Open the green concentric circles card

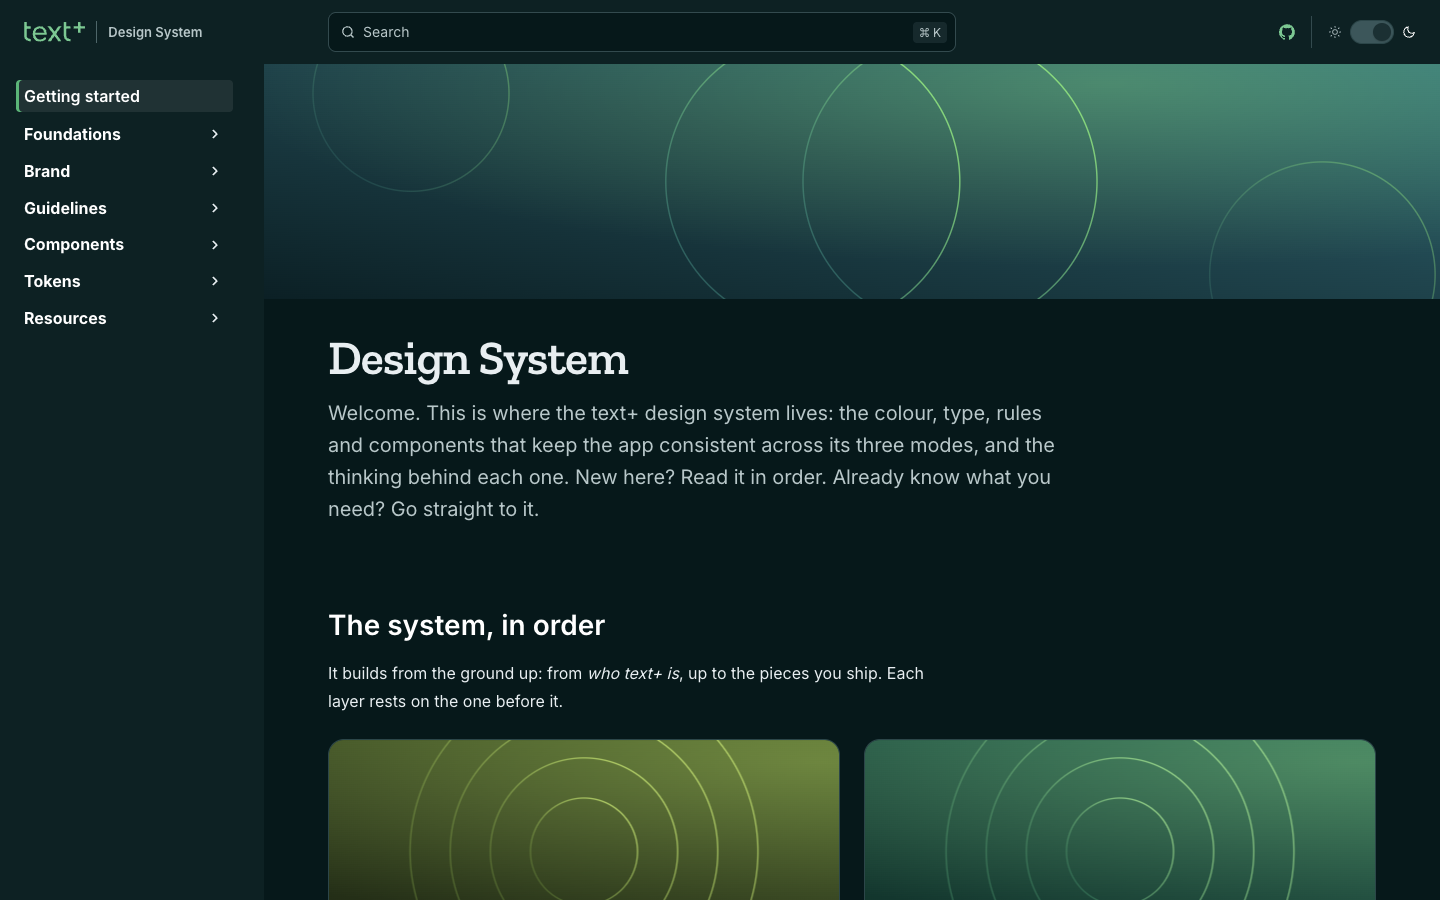coord(1120,820)
